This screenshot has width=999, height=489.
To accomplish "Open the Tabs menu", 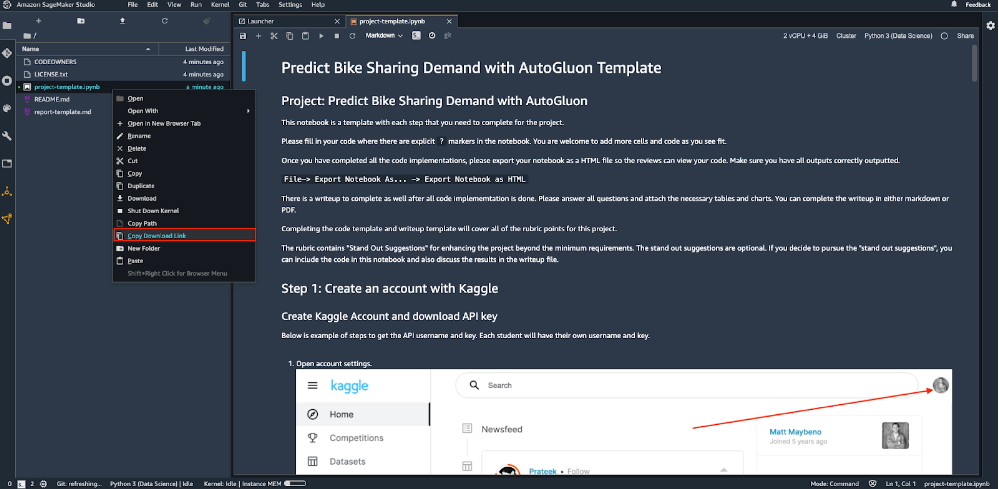I will pos(262,4).
